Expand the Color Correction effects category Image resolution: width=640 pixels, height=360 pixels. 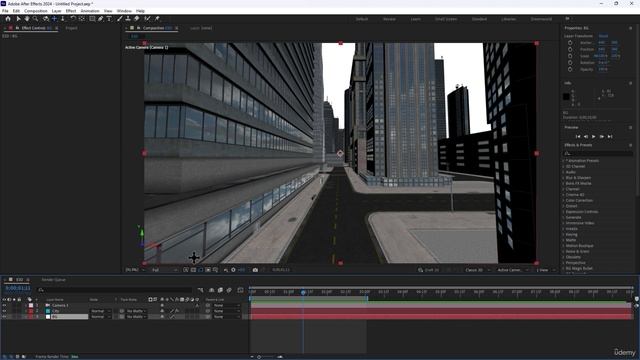click(x=563, y=200)
